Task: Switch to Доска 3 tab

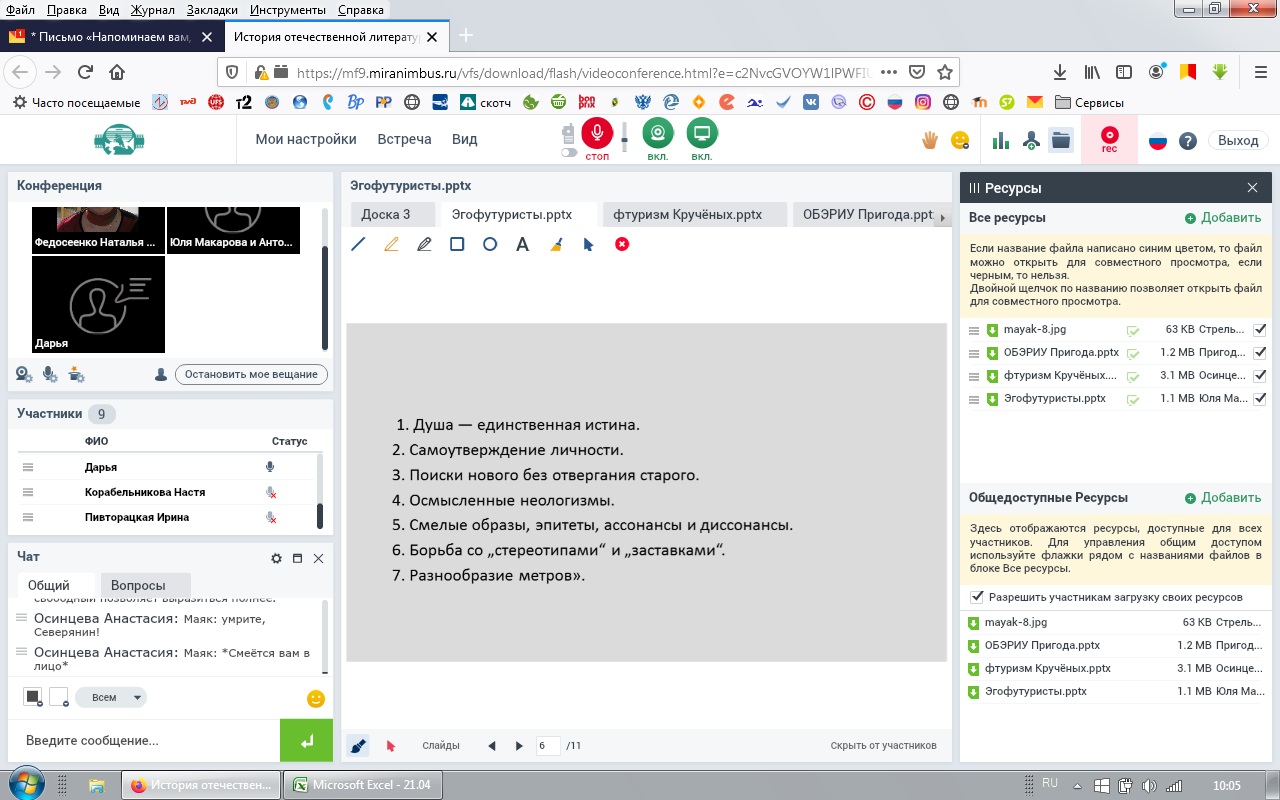Action: [x=393, y=214]
